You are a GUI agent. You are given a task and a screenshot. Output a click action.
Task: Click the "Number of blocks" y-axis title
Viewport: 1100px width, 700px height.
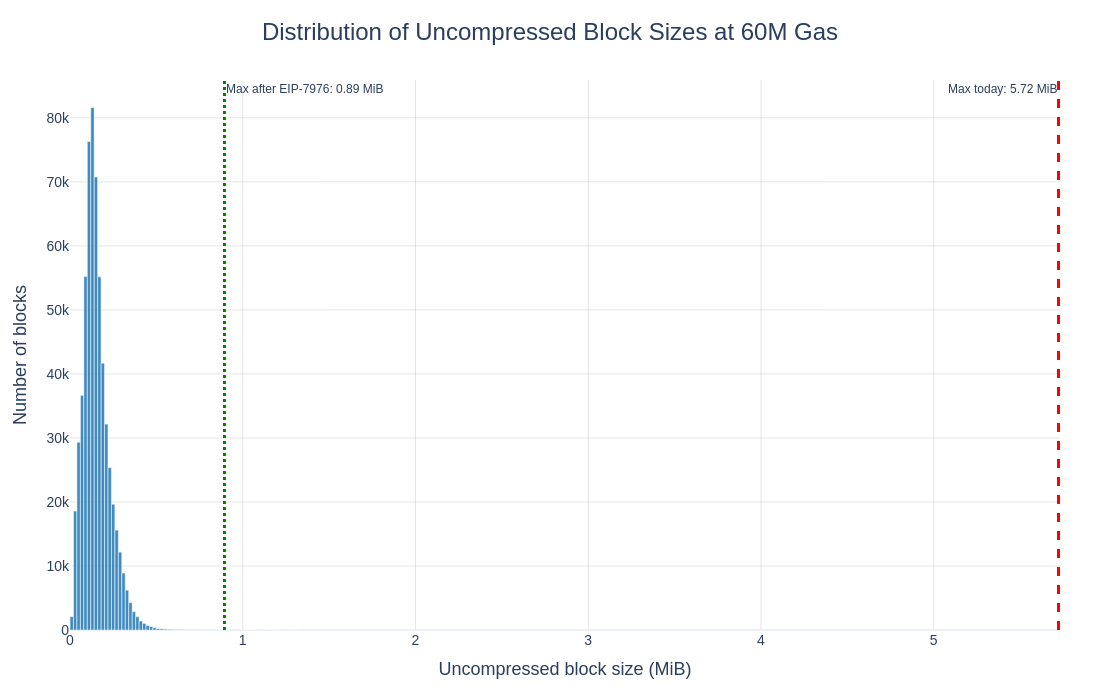20,355
